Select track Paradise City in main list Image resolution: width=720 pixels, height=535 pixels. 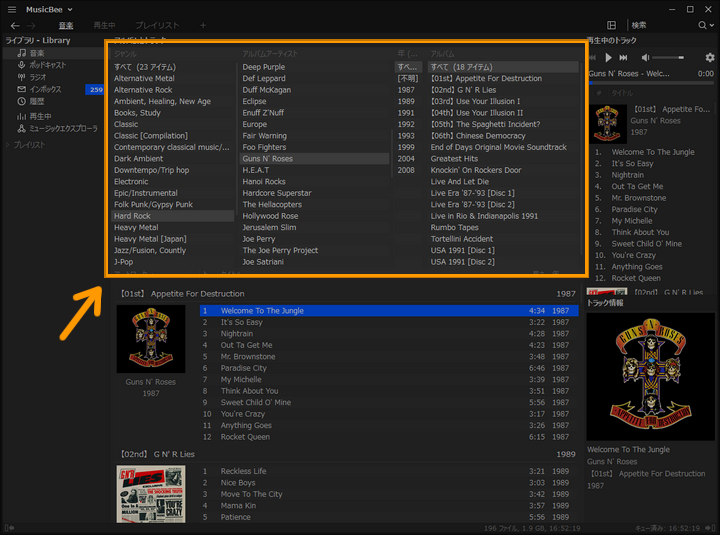click(x=389, y=368)
